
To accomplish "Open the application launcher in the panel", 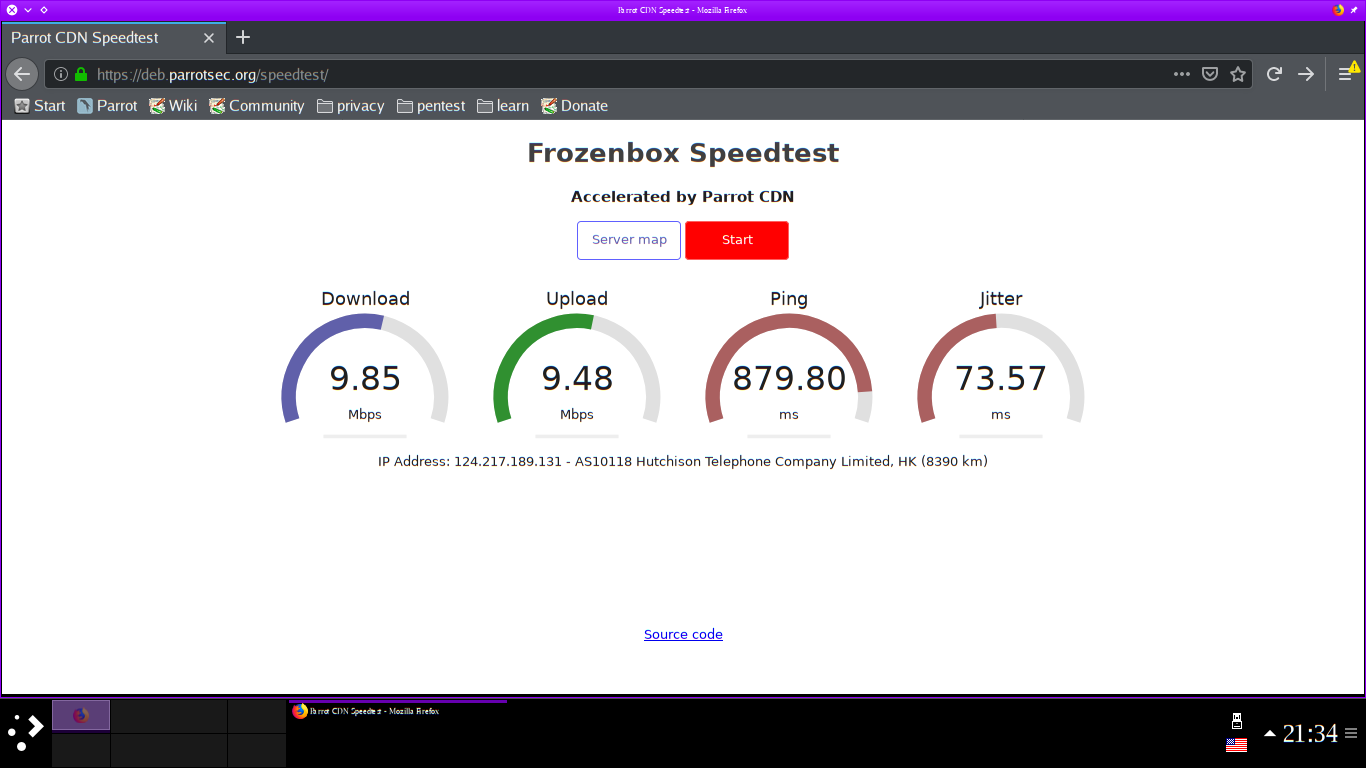I will [25, 732].
